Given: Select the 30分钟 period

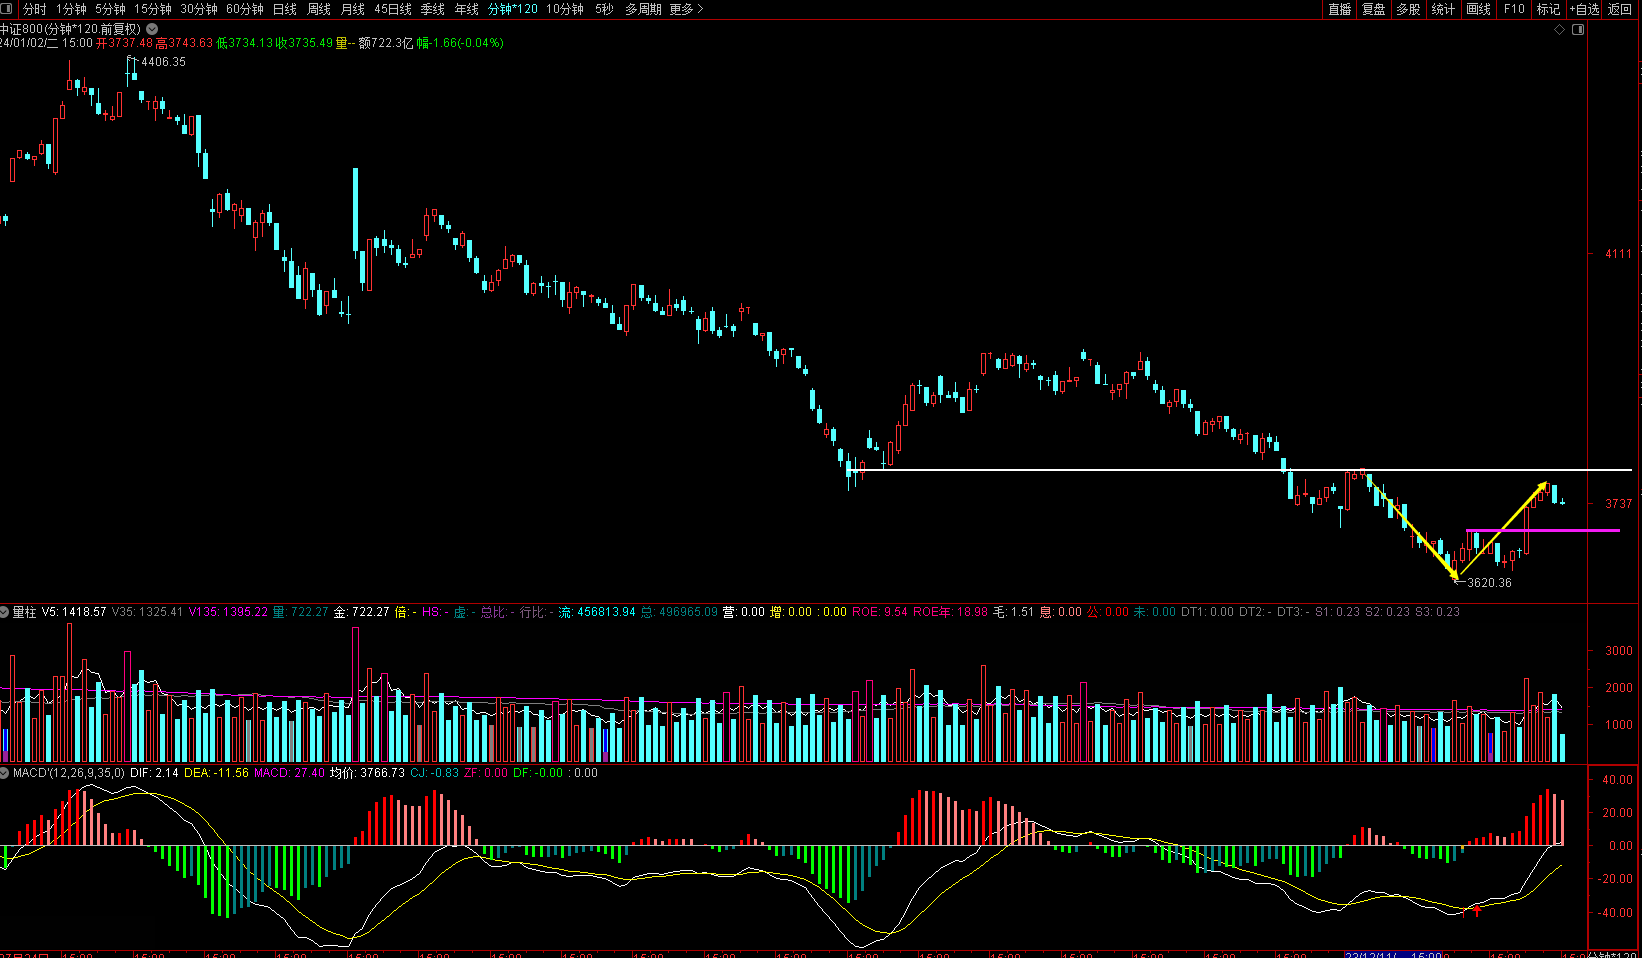Looking at the screenshot, I should coord(199,9).
